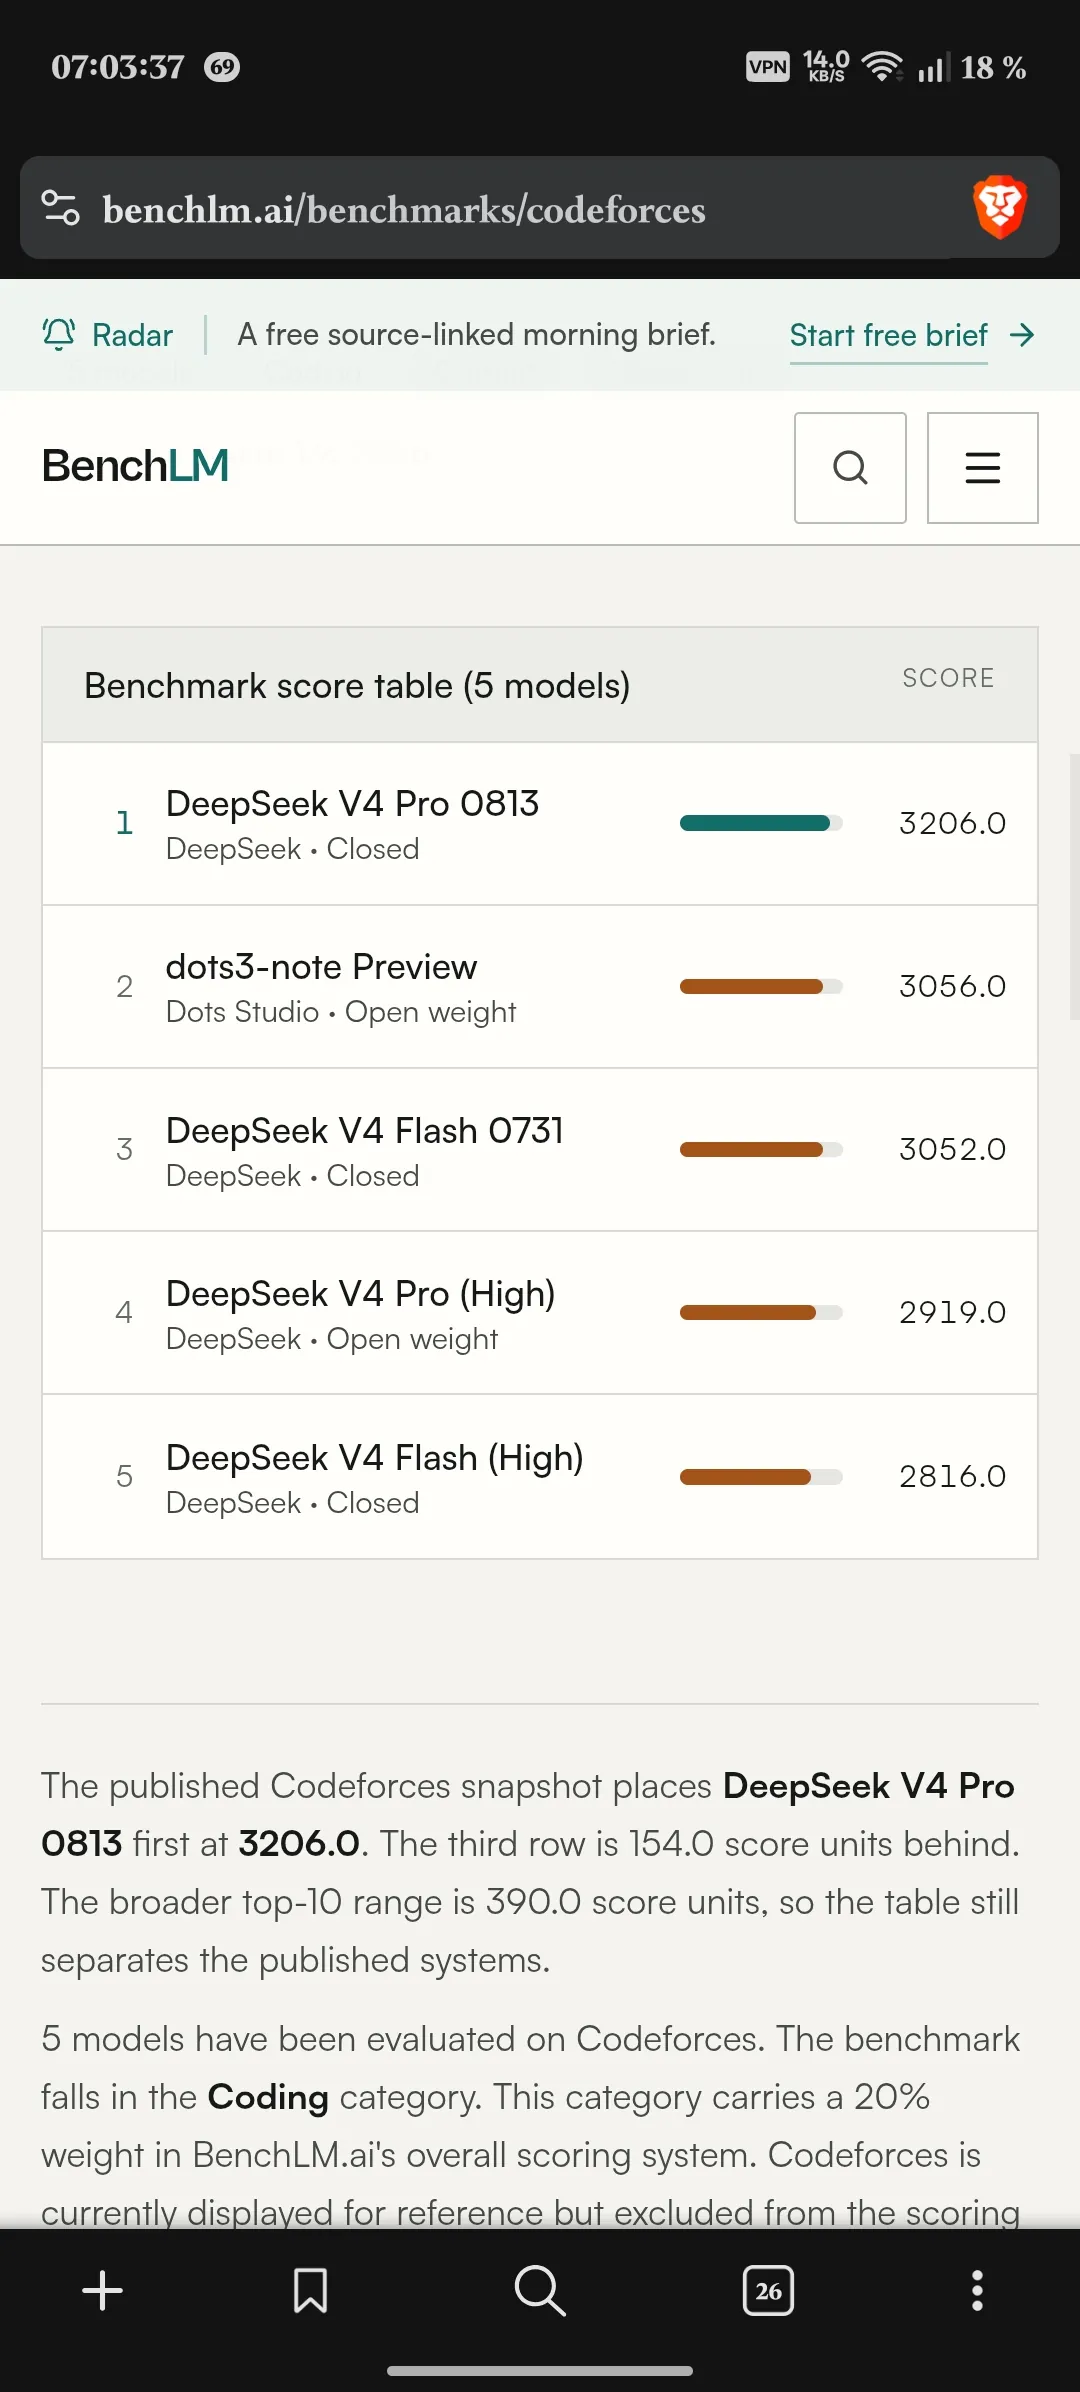Click the 2919.0 score value
This screenshot has height=2392, width=1080.
click(952, 1312)
